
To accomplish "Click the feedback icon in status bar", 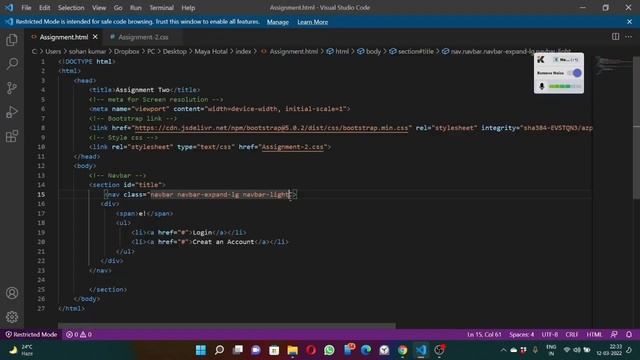I will (x=614, y=334).
